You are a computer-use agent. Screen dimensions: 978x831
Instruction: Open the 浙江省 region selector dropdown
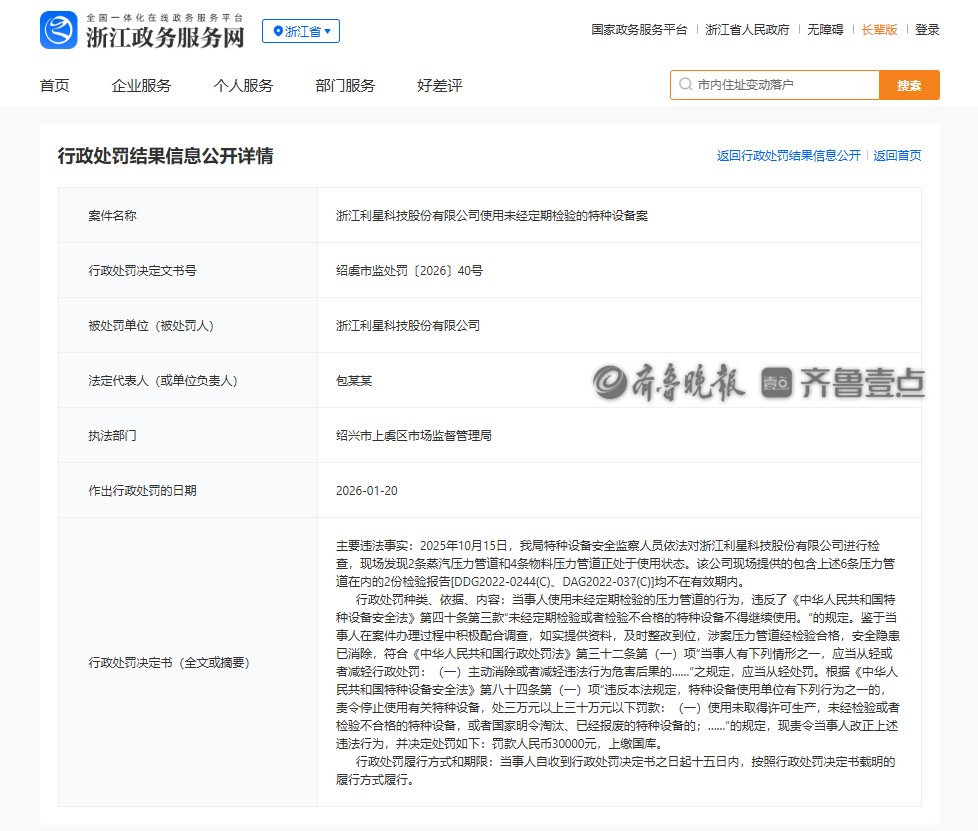303,31
